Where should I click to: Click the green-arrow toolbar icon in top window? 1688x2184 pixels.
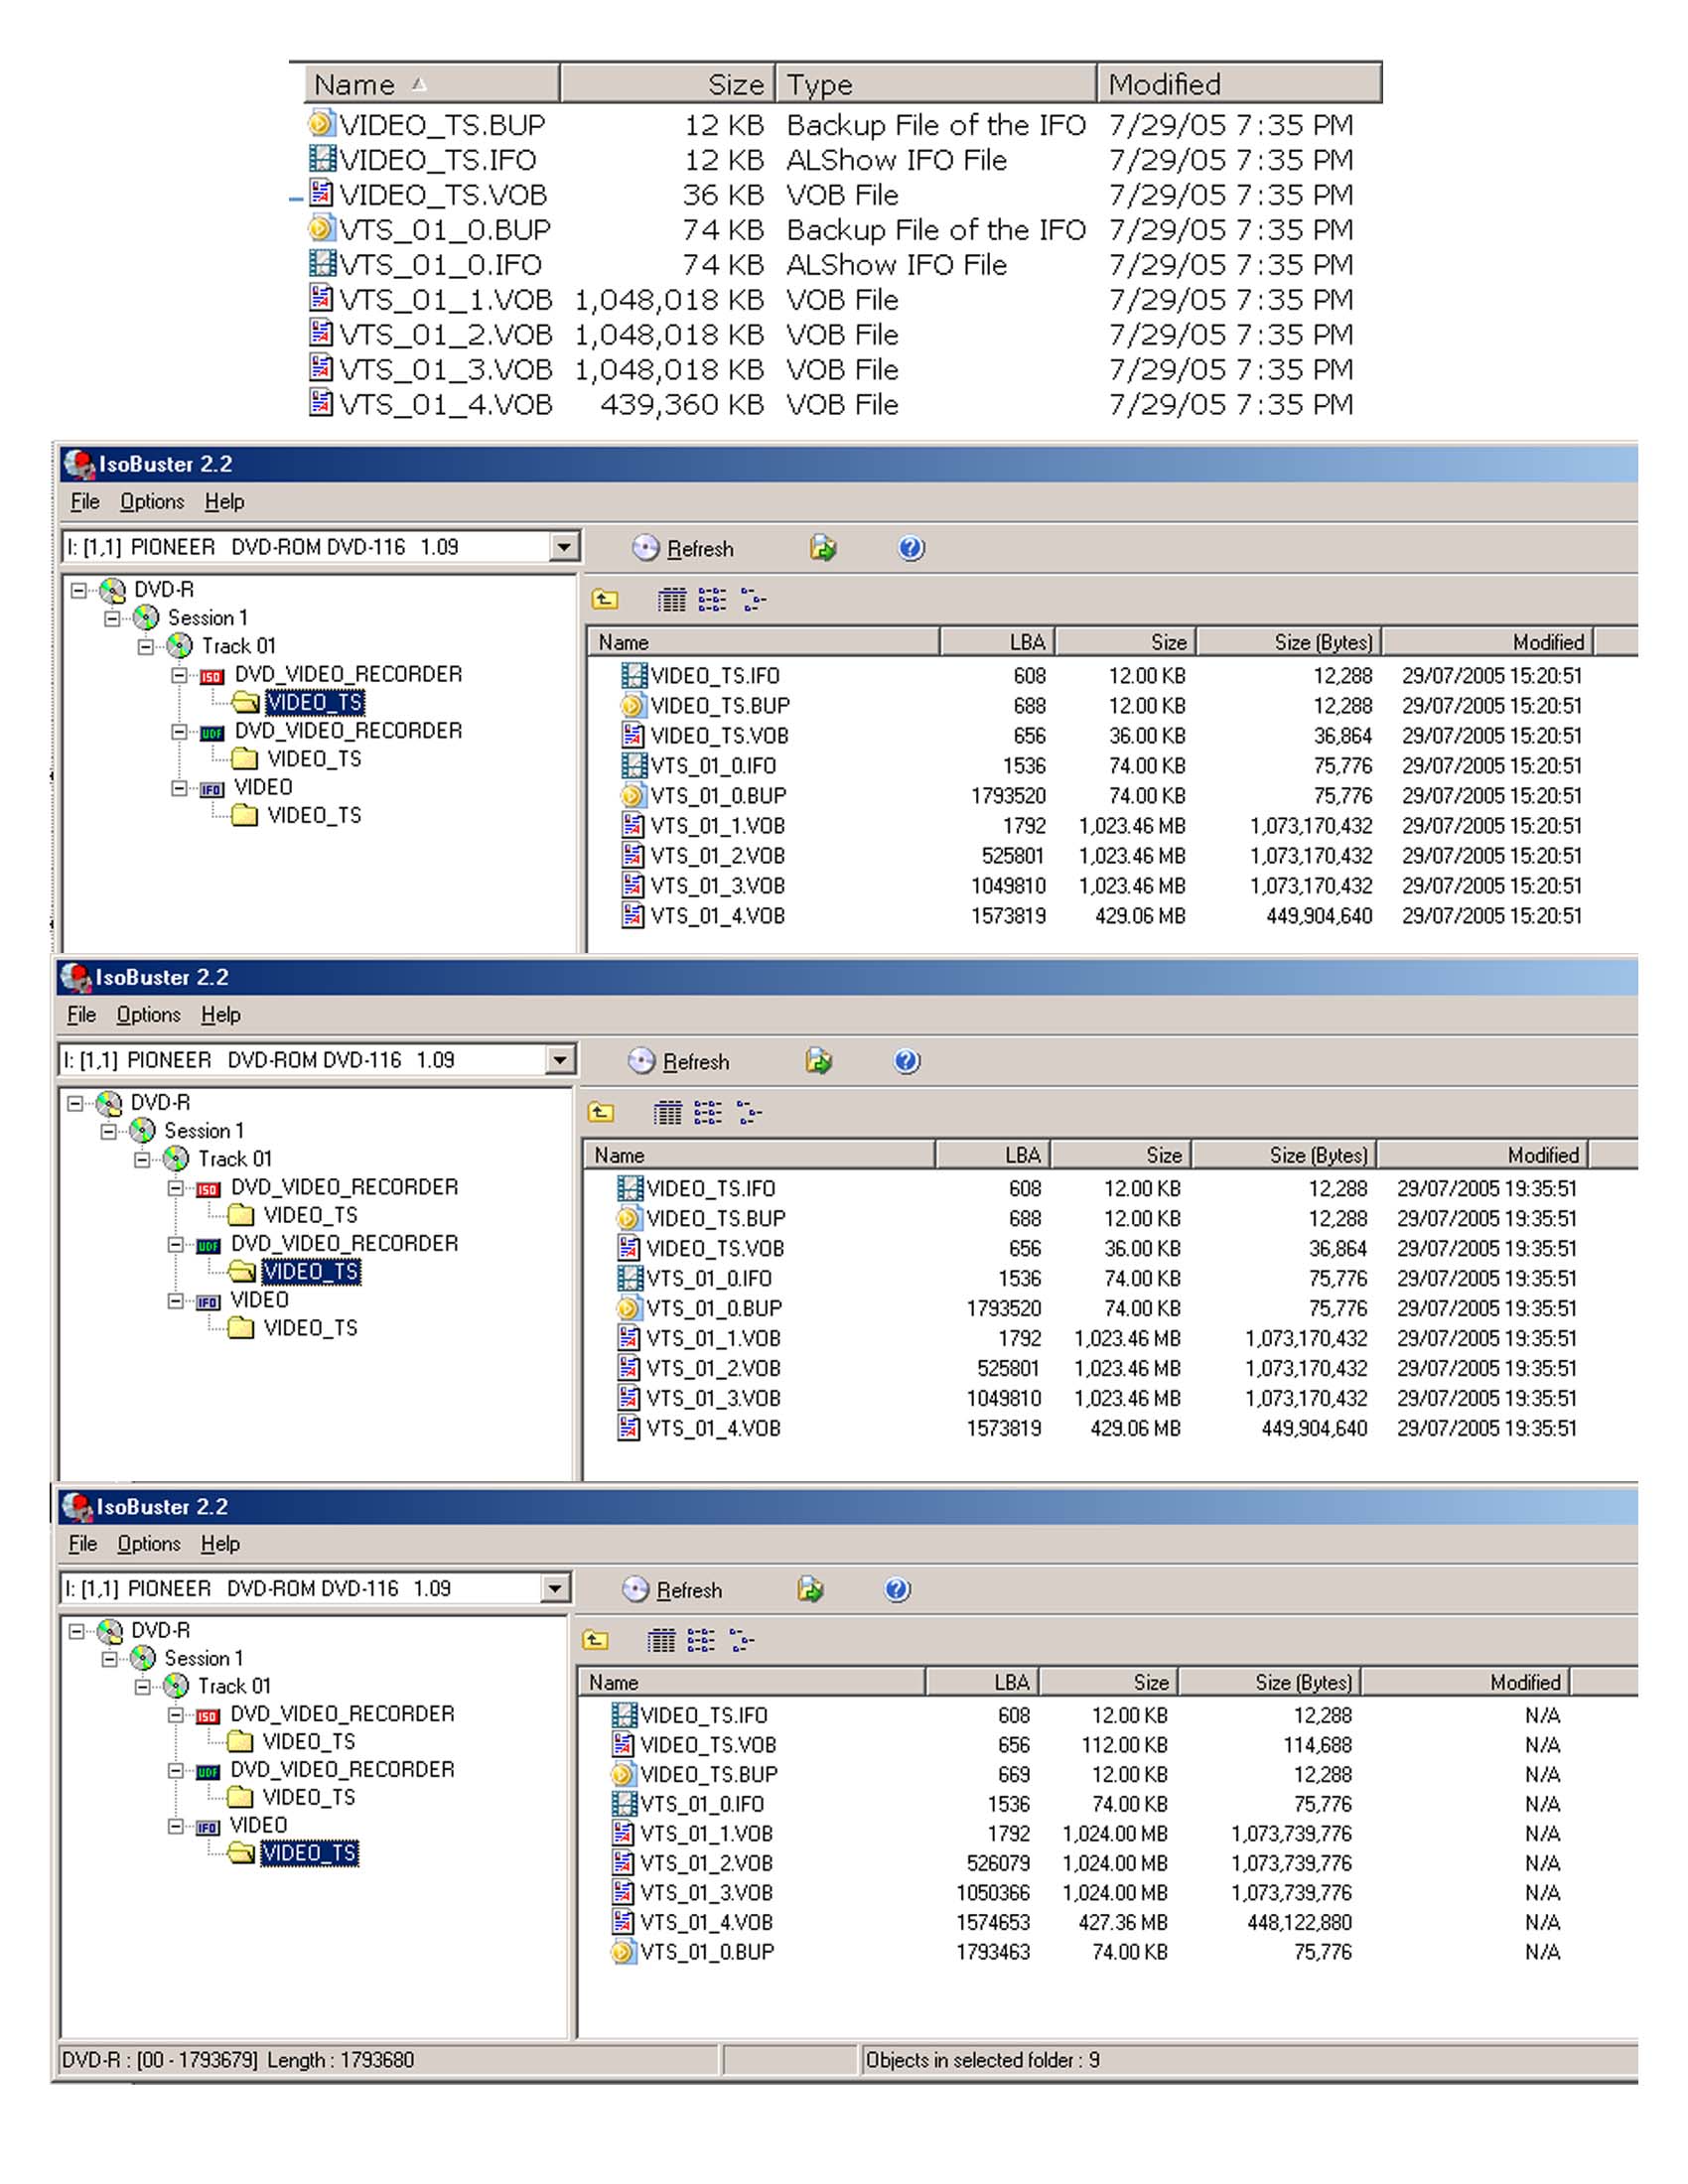click(823, 548)
